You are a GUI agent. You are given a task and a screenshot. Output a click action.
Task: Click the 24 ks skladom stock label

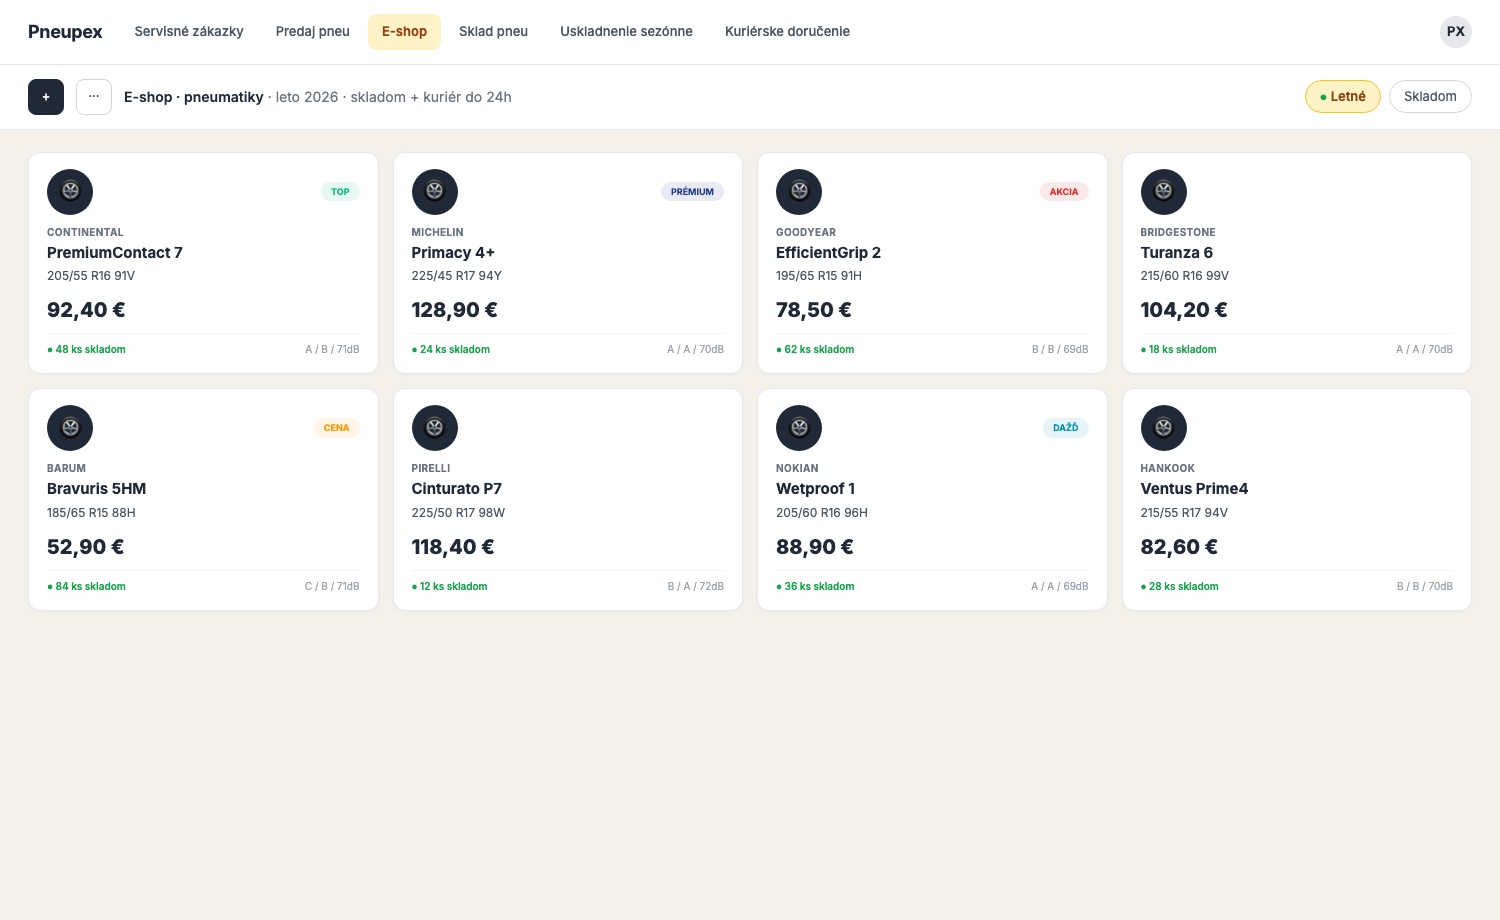click(x=451, y=350)
